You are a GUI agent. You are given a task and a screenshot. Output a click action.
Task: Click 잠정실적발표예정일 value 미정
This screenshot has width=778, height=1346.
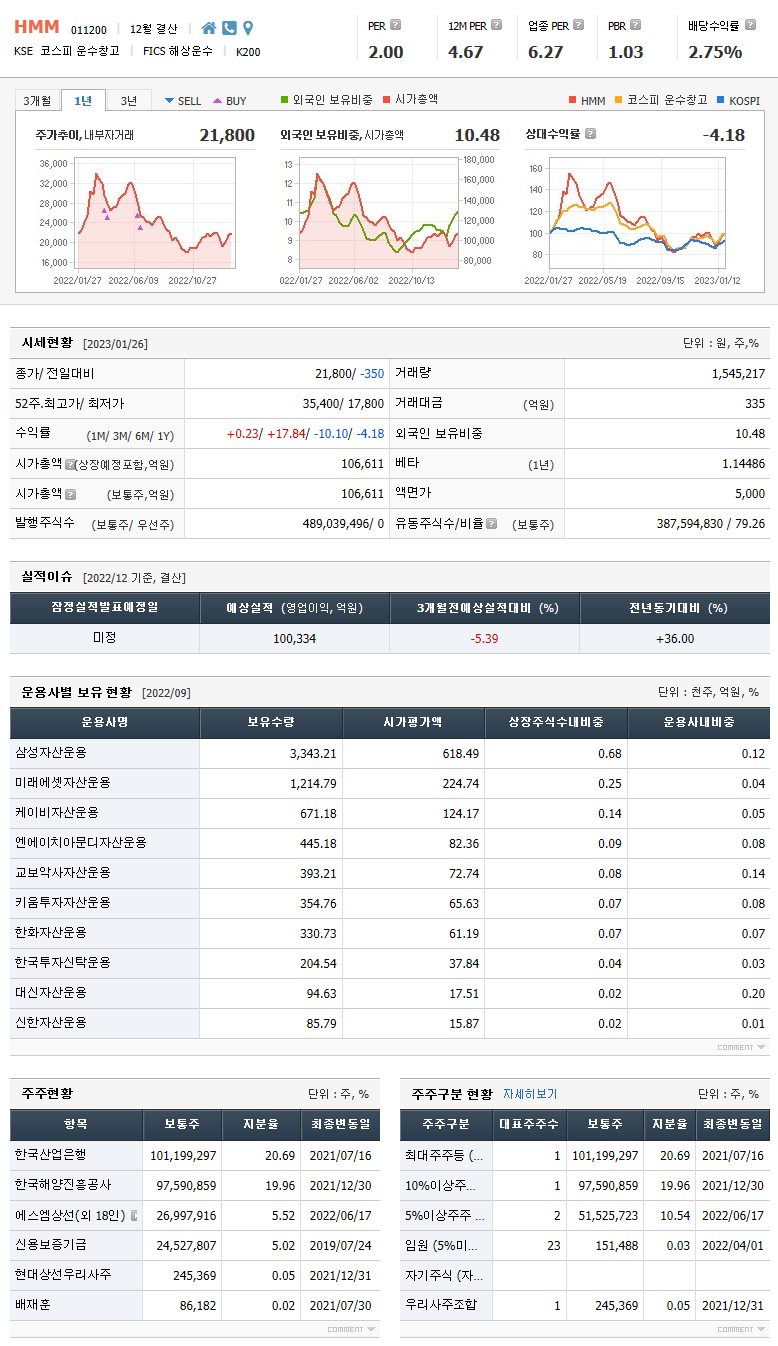105,637
